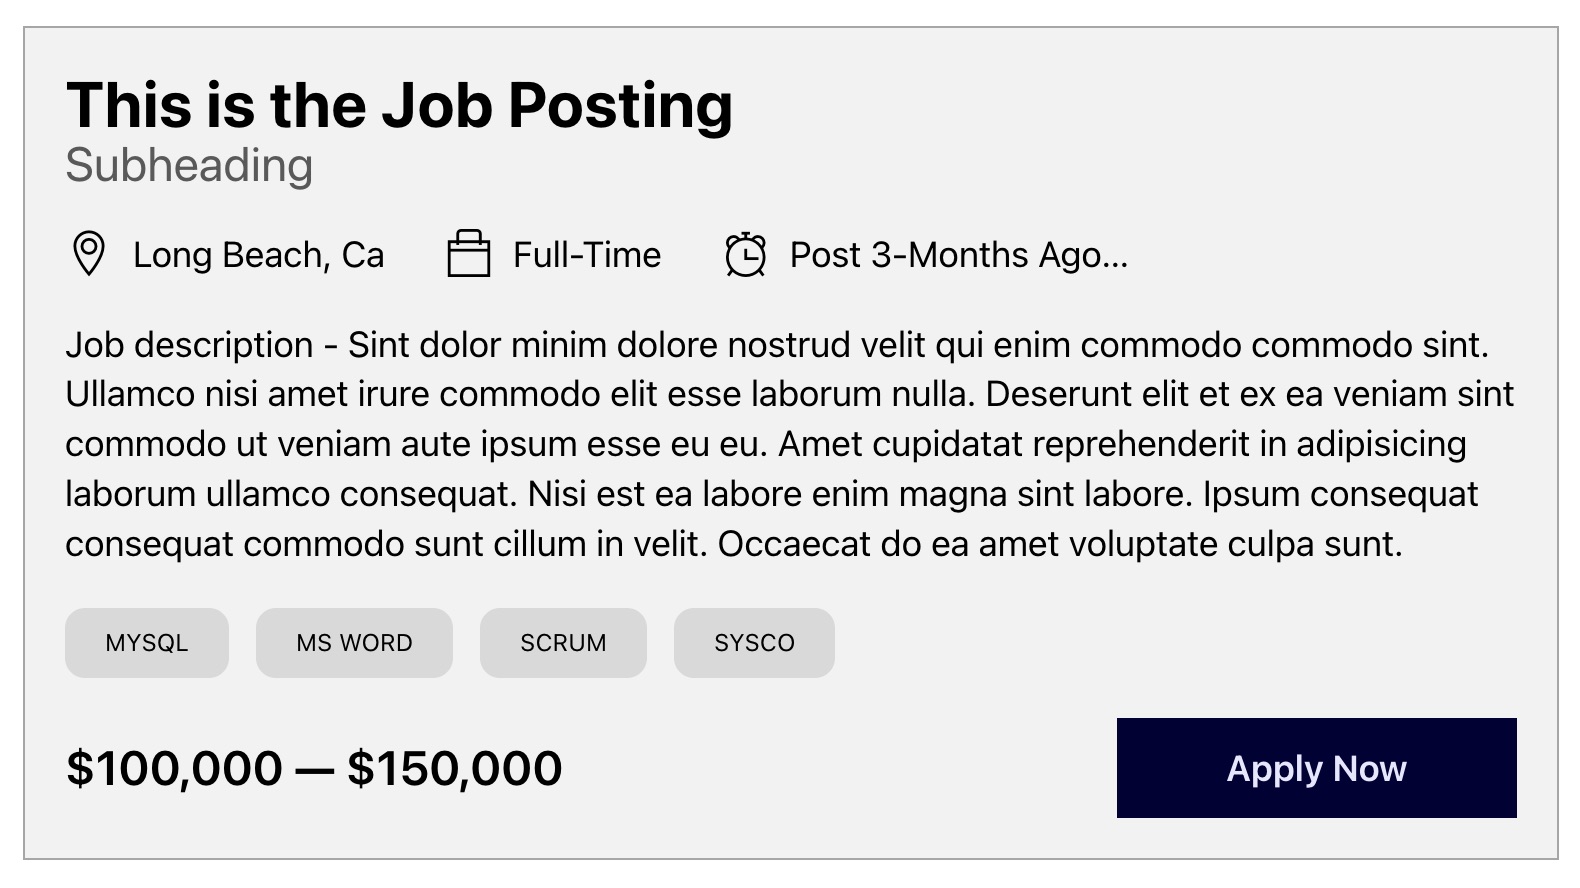Click the description line starting 'laborum ullamco consequat'
The height and width of the screenshot is (888, 1580).
(x=772, y=494)
